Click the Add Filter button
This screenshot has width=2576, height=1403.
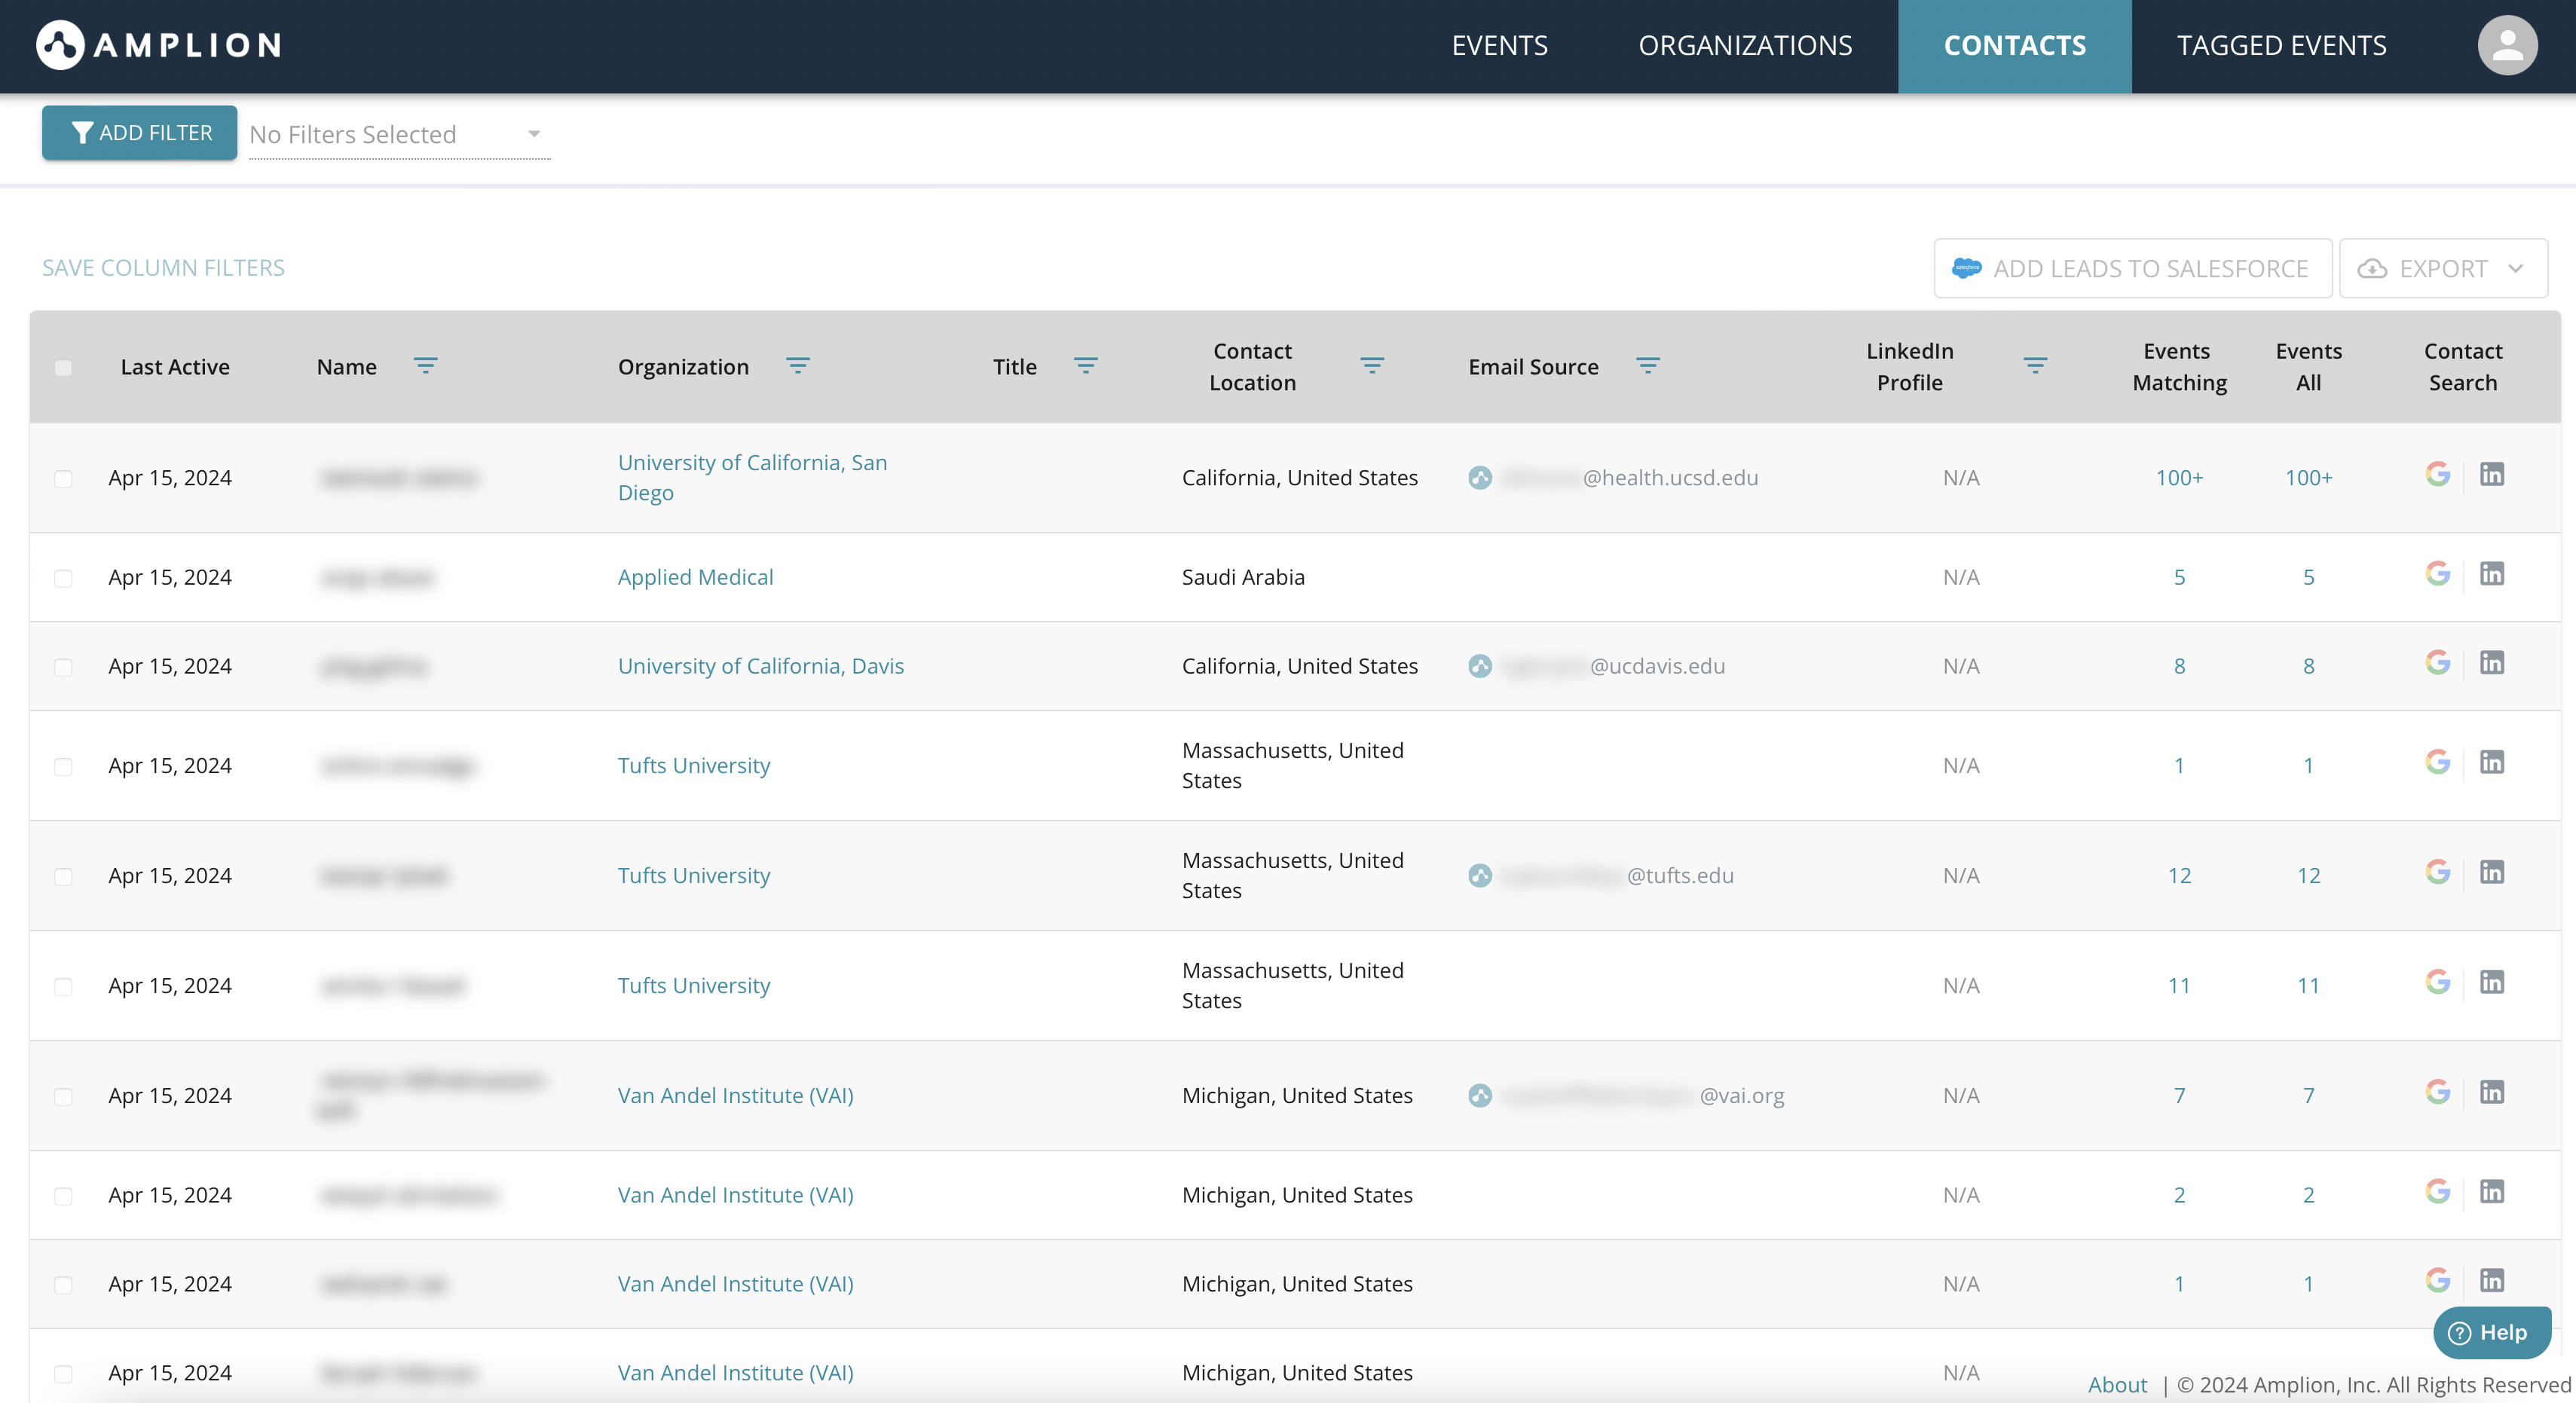(140, 133)
